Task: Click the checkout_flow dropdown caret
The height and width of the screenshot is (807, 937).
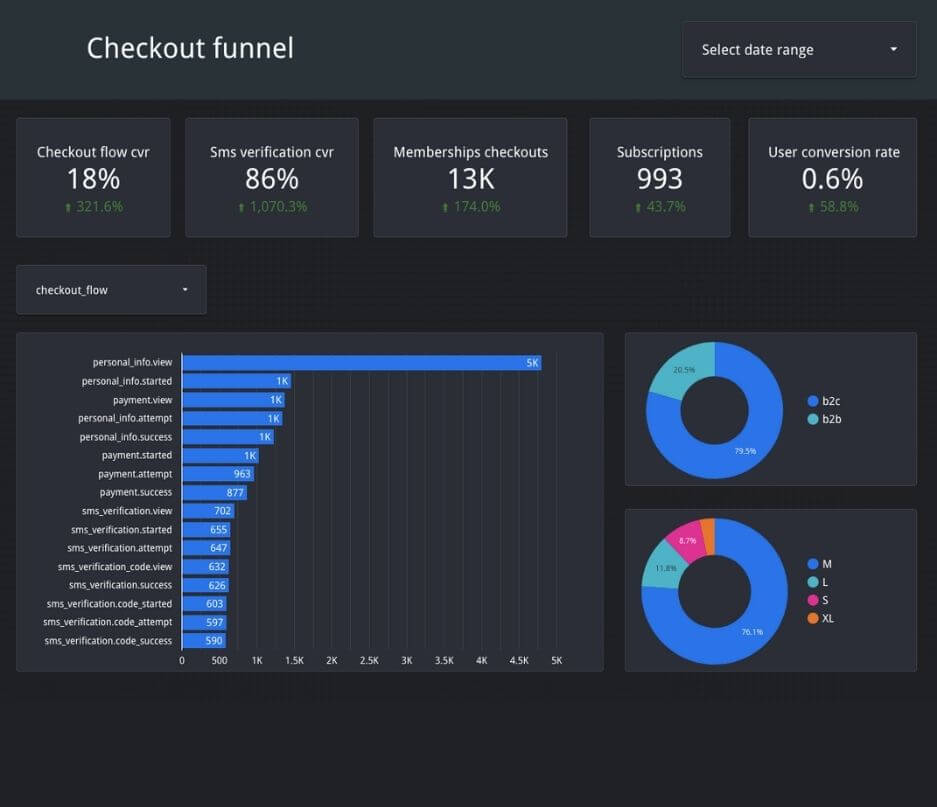Action: [185, 289]
